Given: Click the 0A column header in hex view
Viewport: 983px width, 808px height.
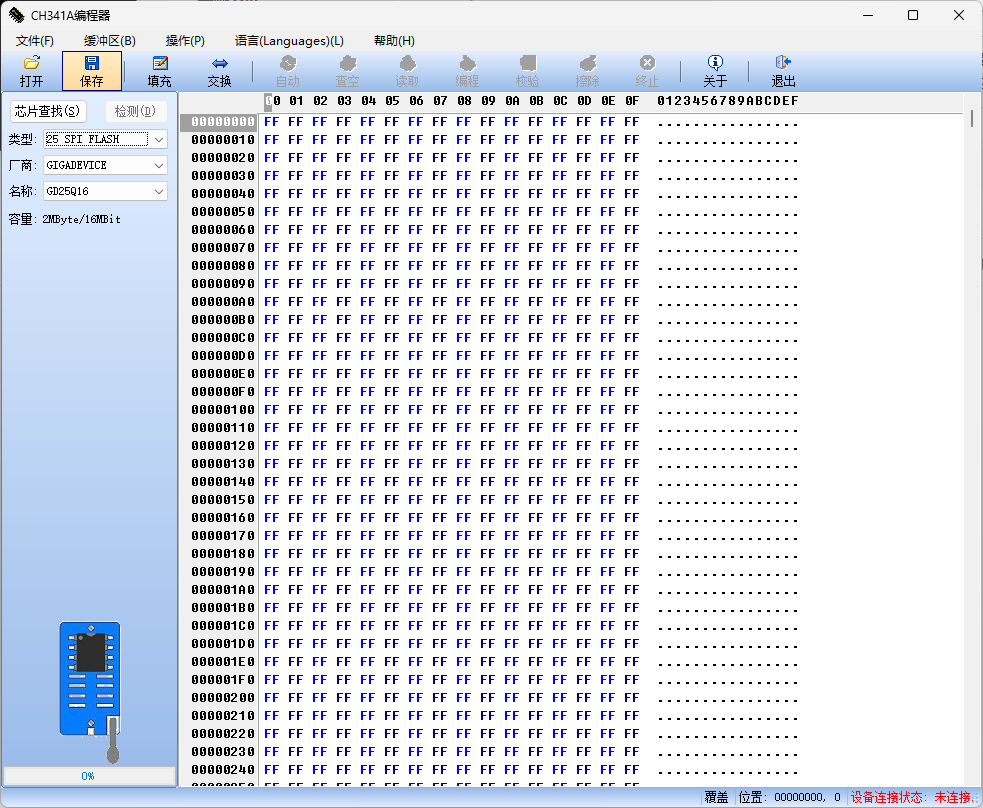Looking at the screenshot, I should click(512, 101).
